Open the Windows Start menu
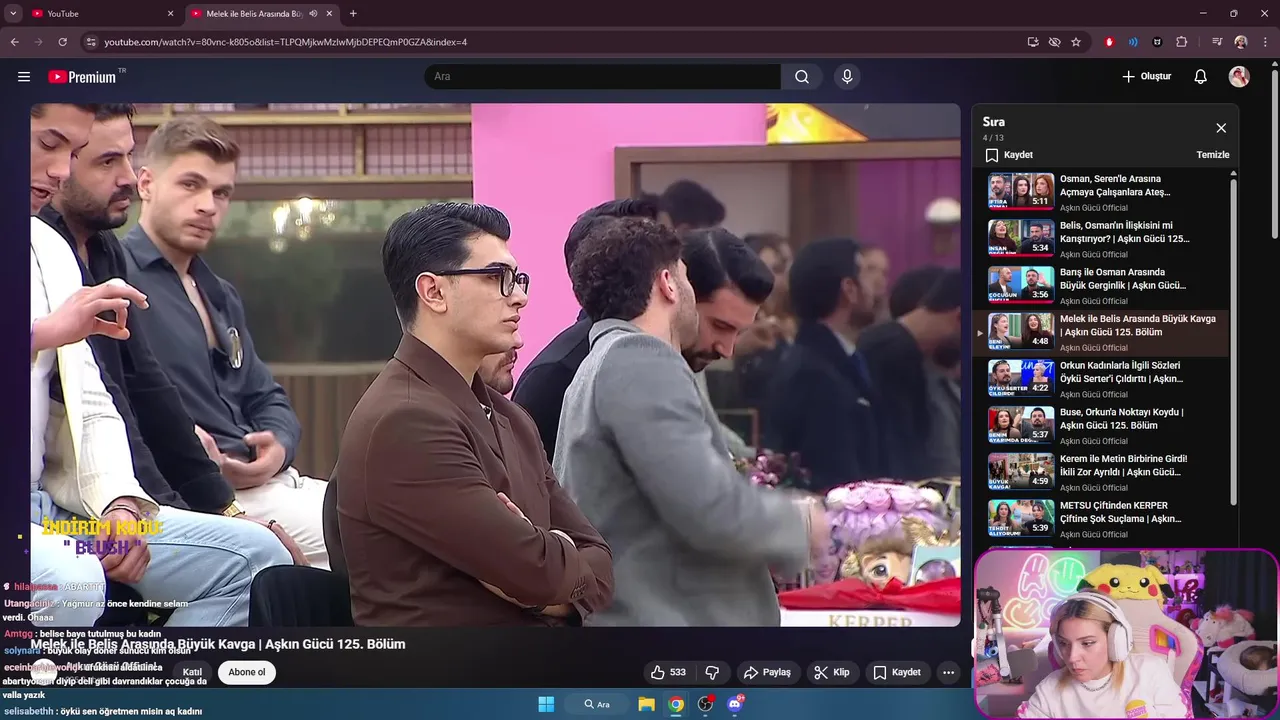The width and height of the screenshot is (1280, 720). tap(546, 704)
